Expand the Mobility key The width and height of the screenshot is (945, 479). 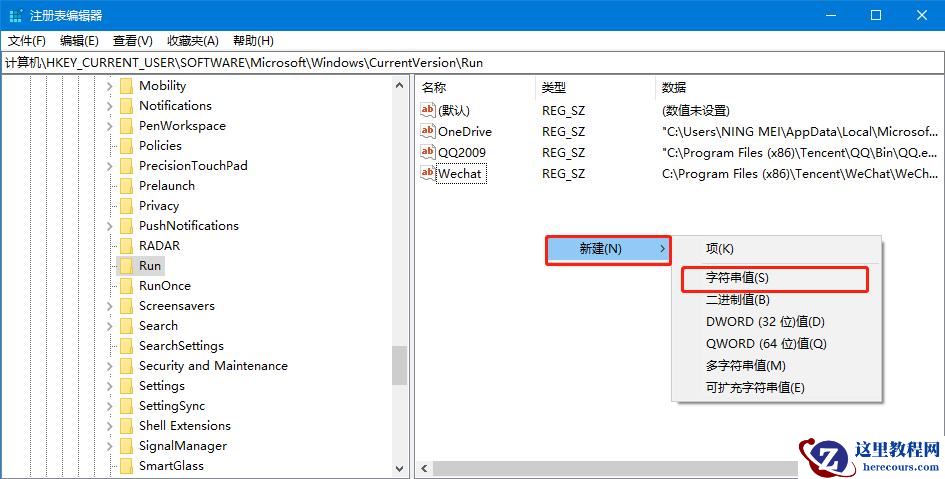click(x=110, y=86)
